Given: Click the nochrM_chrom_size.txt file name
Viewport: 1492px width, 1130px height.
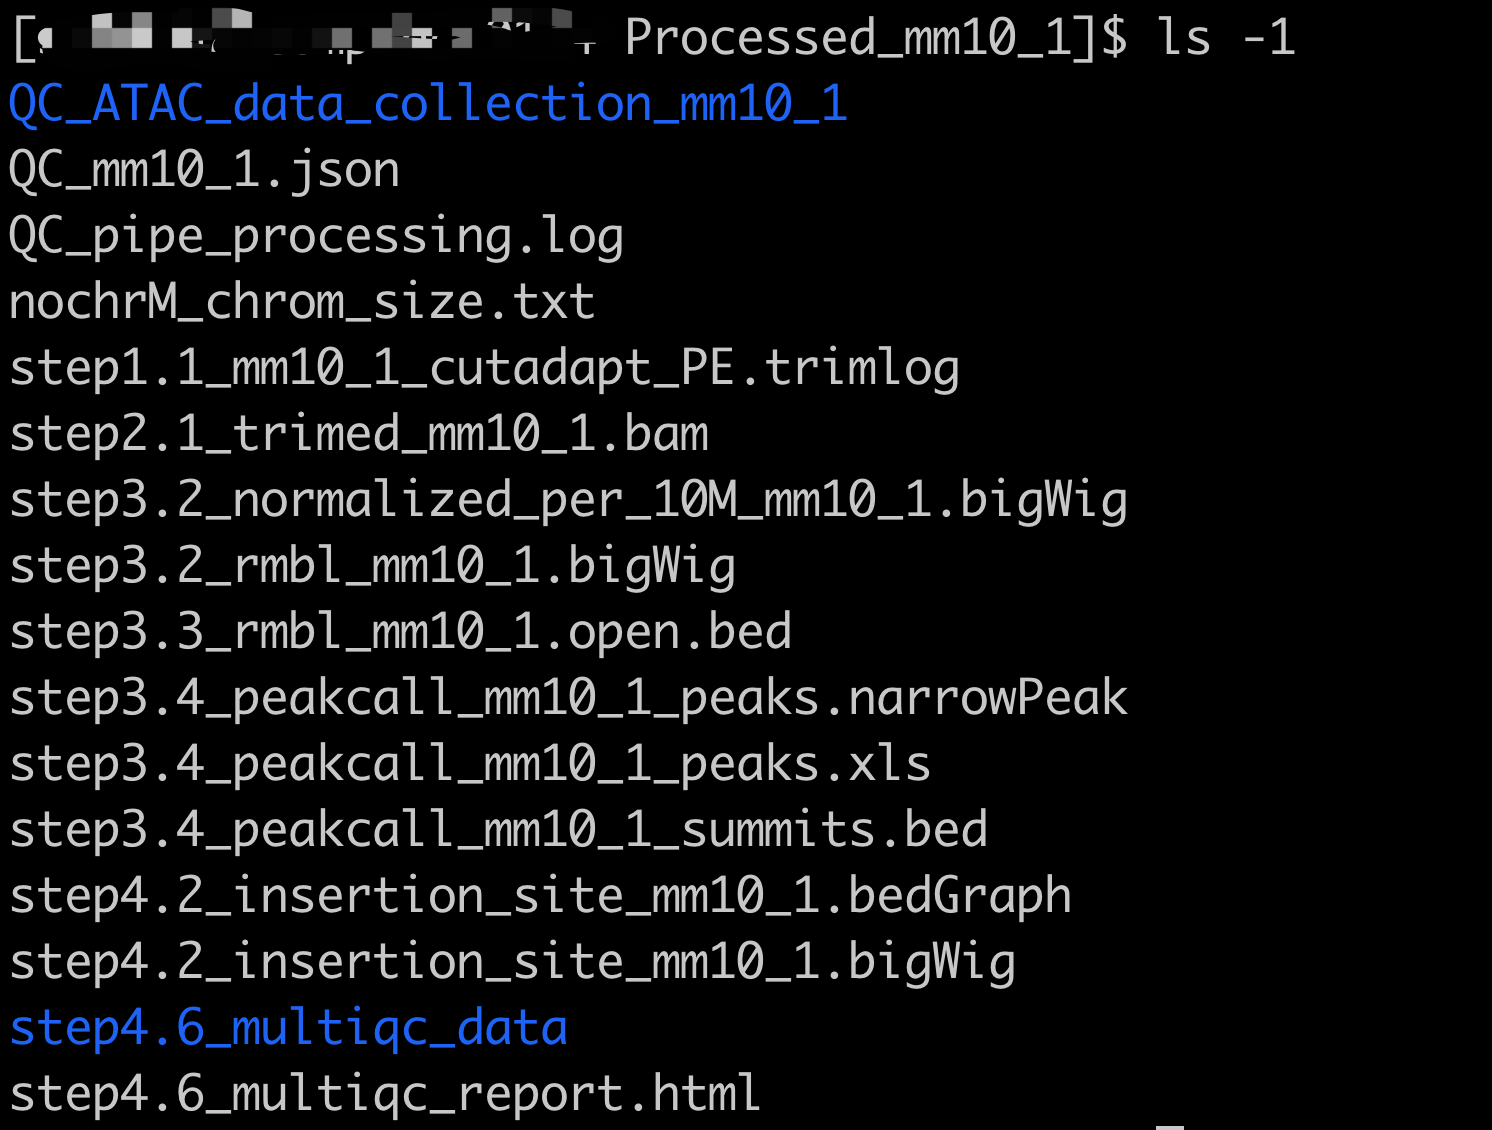Looking at the screenshot, I should [x=302, y=302].
